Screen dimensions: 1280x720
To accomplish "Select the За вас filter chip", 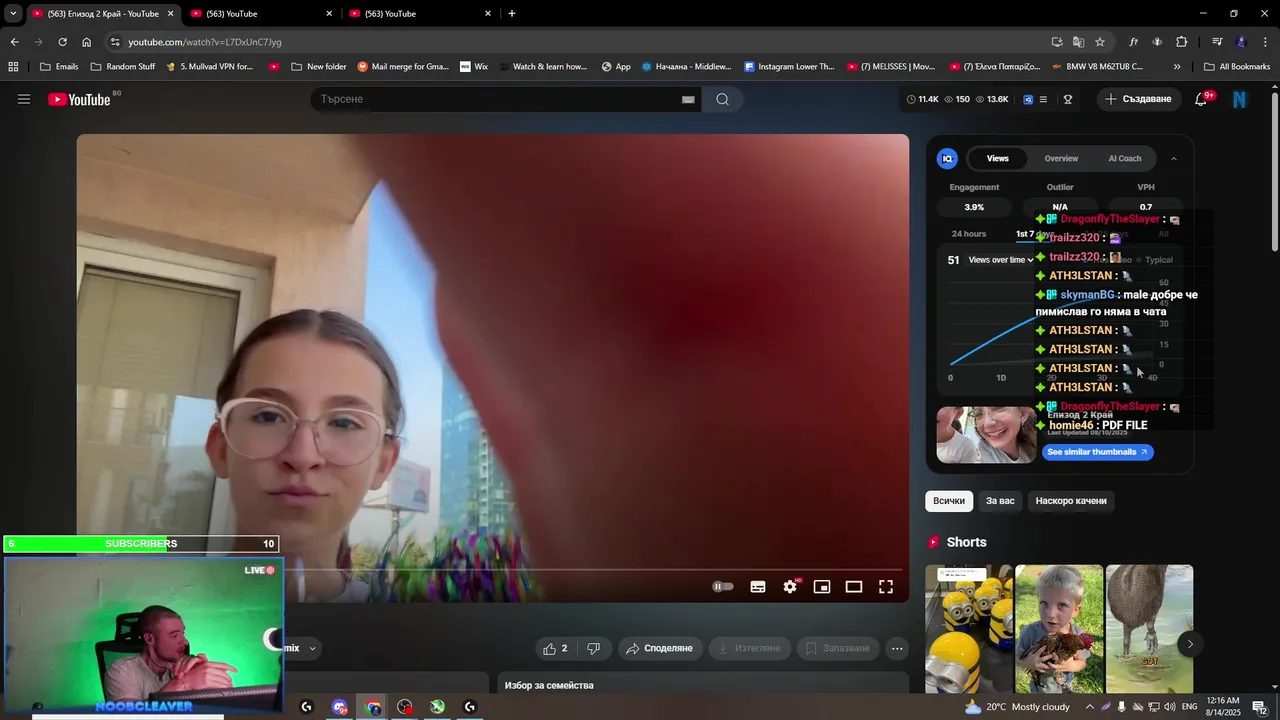I will tap(1000, 501).
